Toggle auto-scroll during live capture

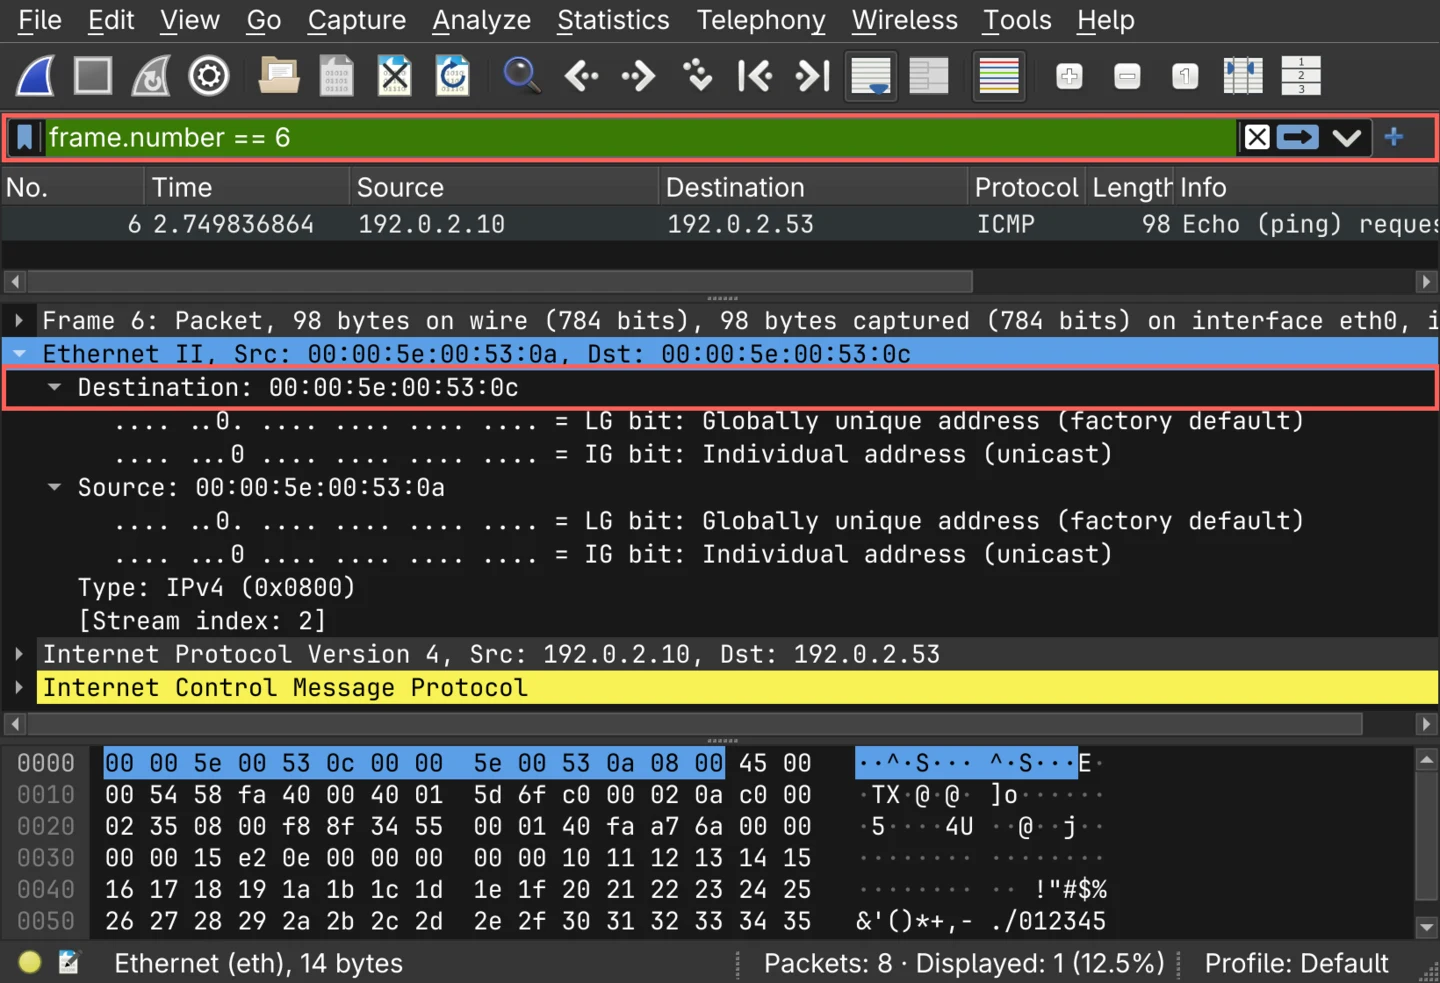[871, 76]
